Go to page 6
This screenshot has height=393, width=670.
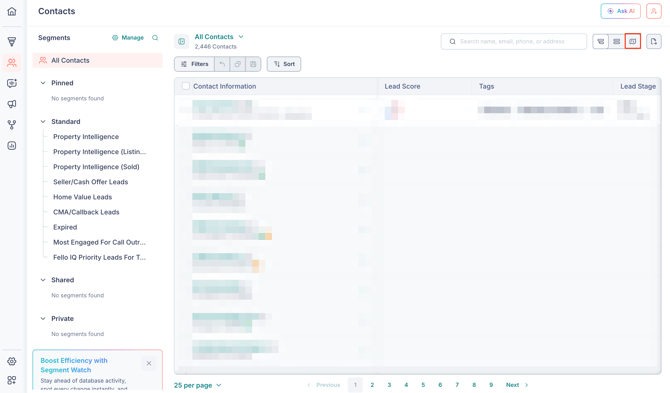(x=440, y=385)
